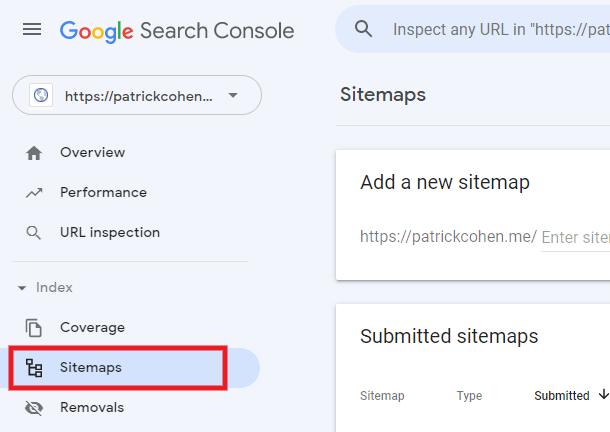The height and width of the screenshot is (432, 610).
Task: Open the Performance report
Action: coord(103,193)
